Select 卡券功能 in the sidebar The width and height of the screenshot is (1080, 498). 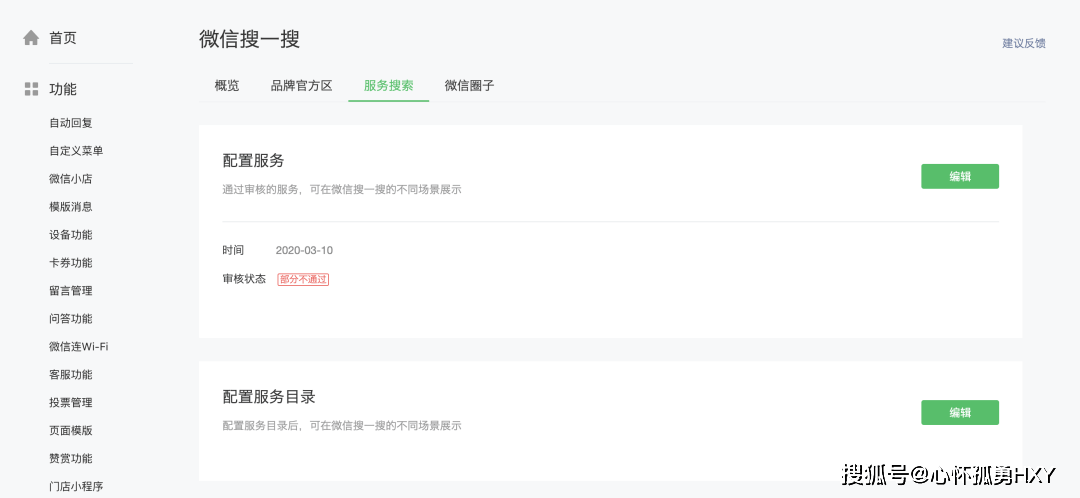click(x=71, y=263)
